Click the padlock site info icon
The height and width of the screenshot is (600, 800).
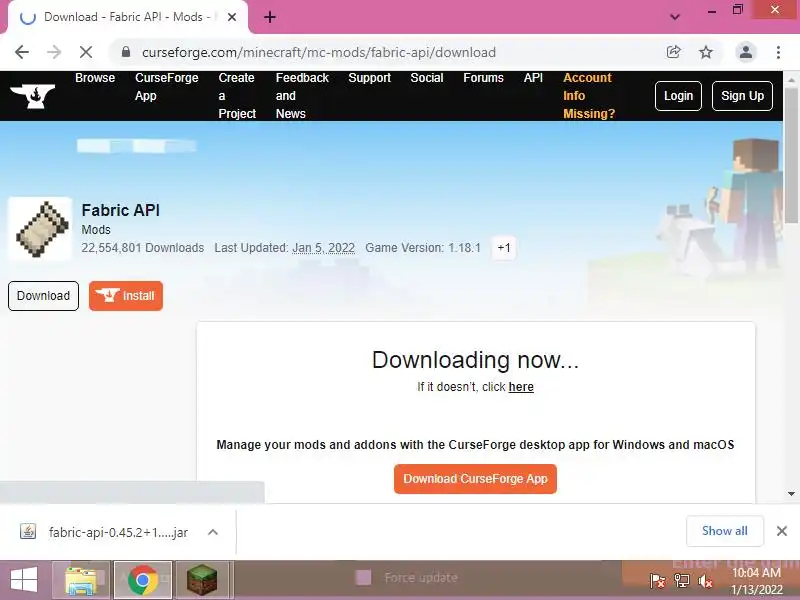click(126, 52)
